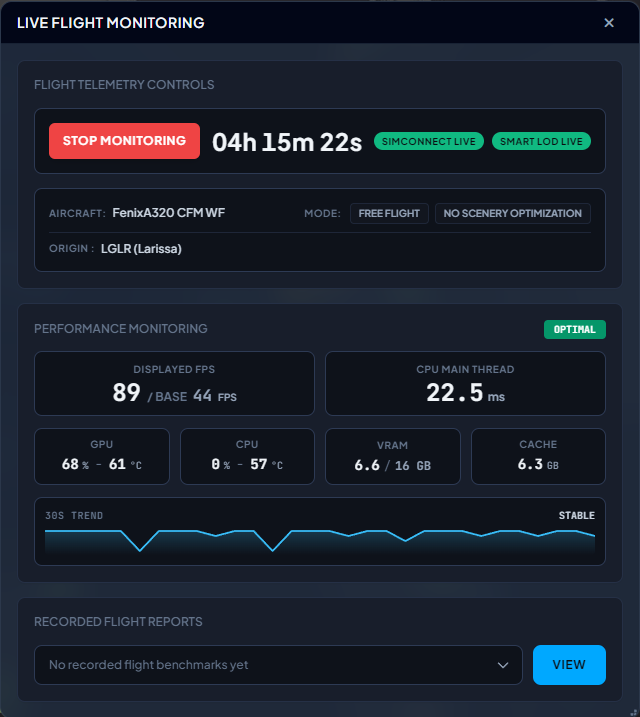The height and width of the screenshot is (717, 640).
Task: Close the Live Flight Monitoring dialog
Action: click(609, 22)
